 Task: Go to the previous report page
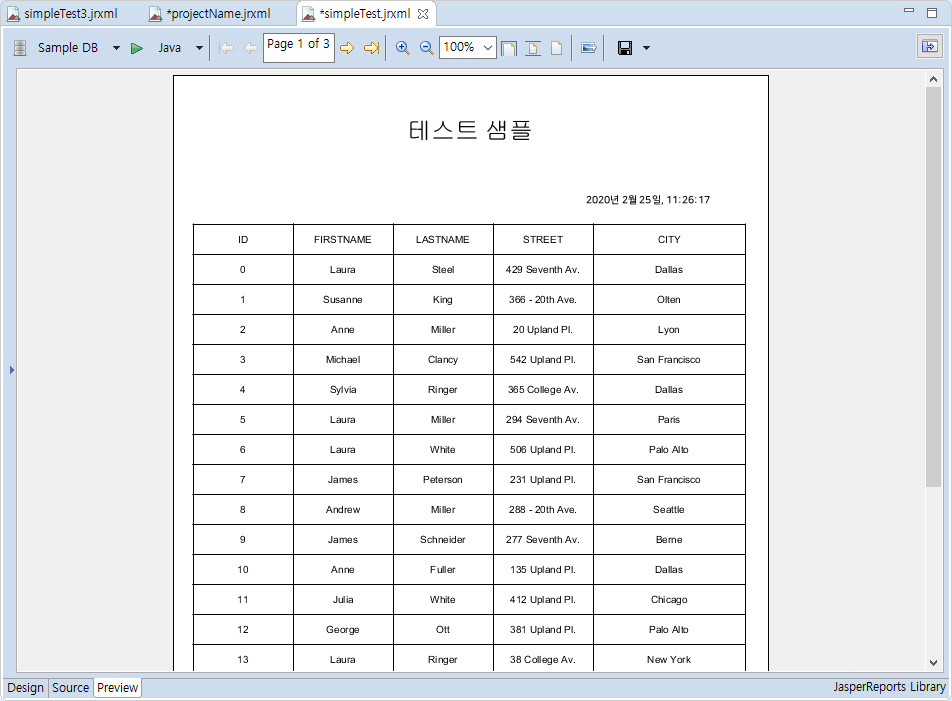250,48
